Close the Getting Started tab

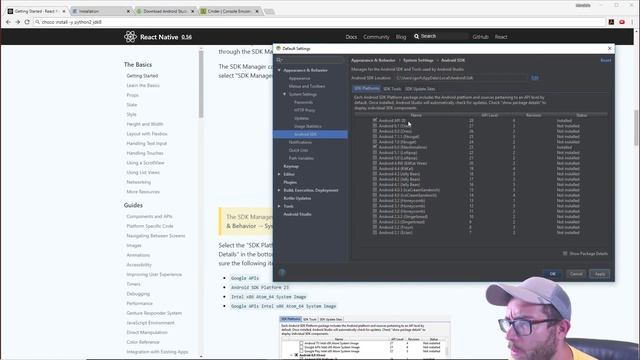coord(64,11)
